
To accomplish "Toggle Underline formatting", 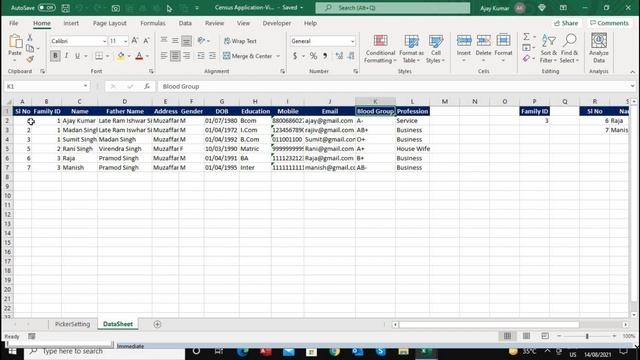I will tap(77, 56).
